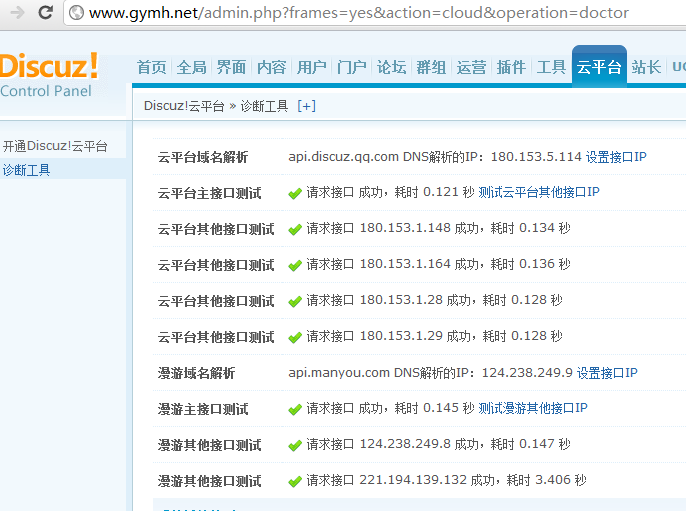Click green check for 漫游主接口测试
The height and width of the screenshot is (511, 686).
[x=295, y=409]
